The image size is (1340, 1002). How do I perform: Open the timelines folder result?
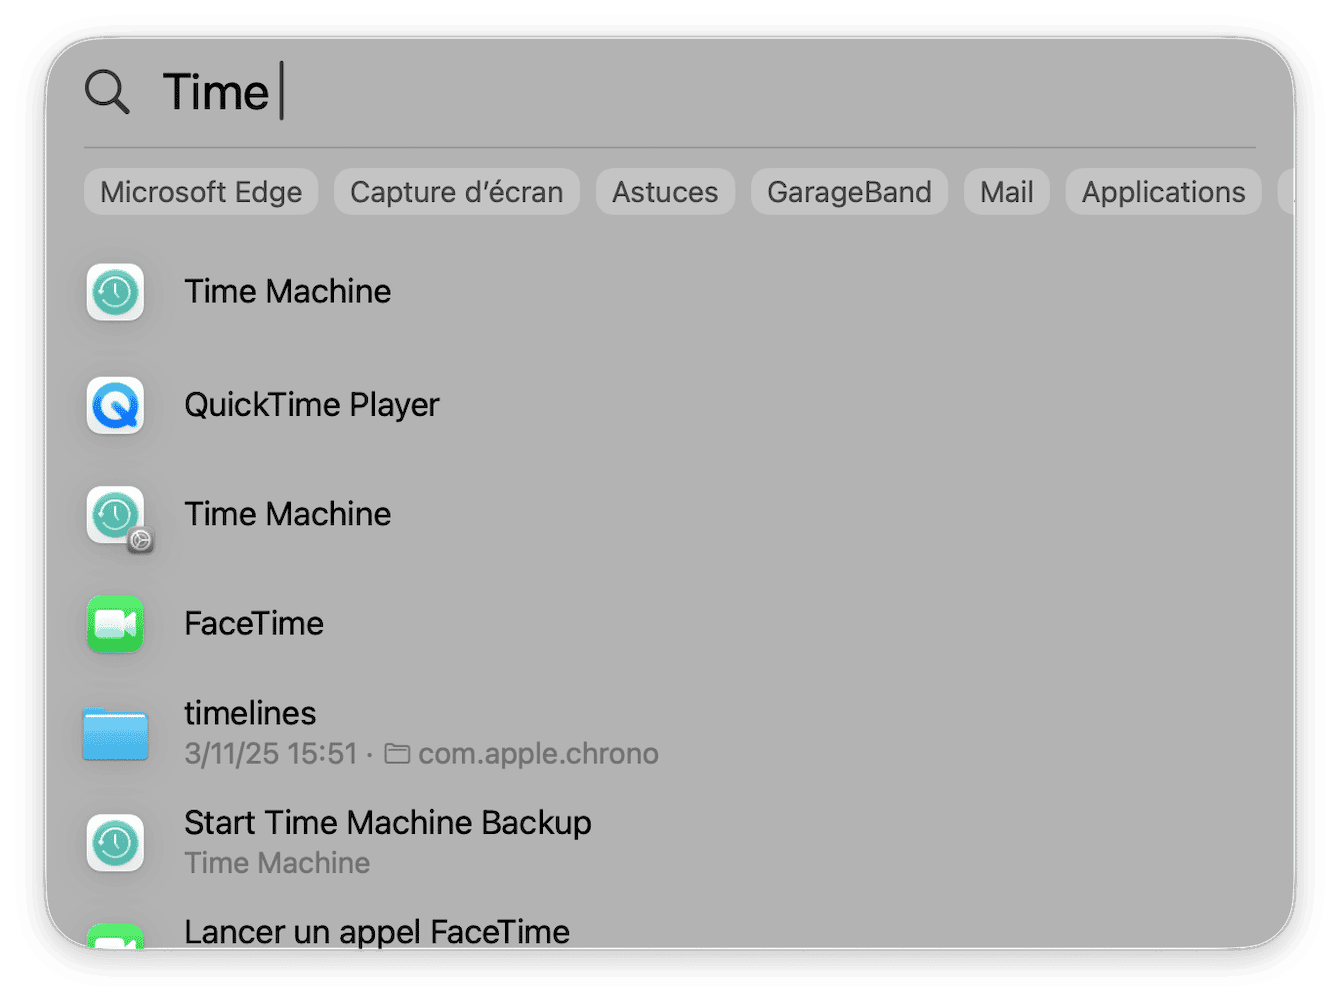pyautogui.click(x=249, y=713)
